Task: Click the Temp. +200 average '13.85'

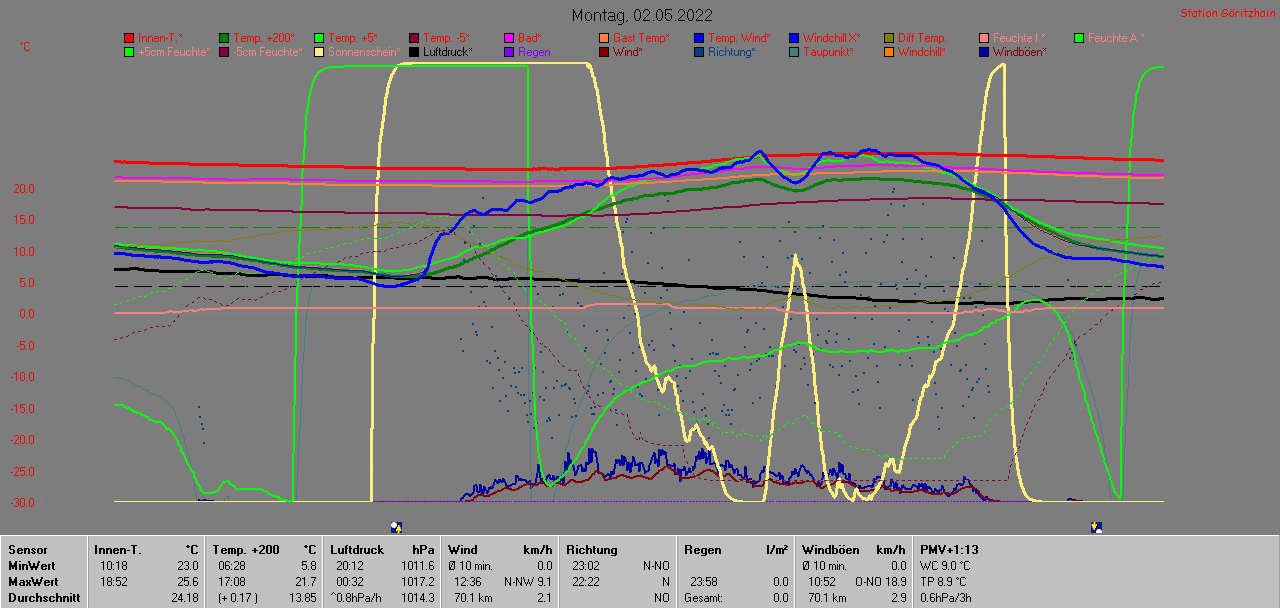Action: click(x=301, y=598)
